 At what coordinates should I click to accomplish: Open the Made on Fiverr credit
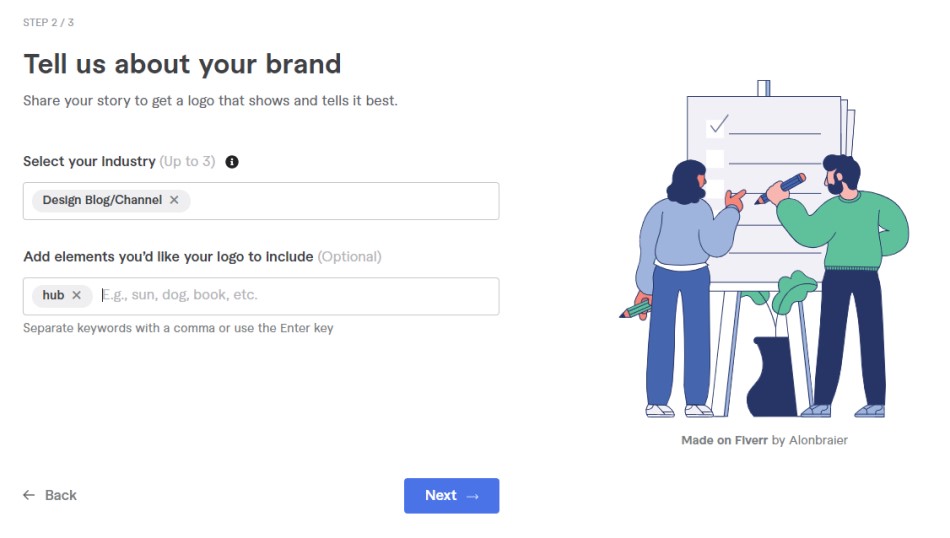[x=724, y=440]
